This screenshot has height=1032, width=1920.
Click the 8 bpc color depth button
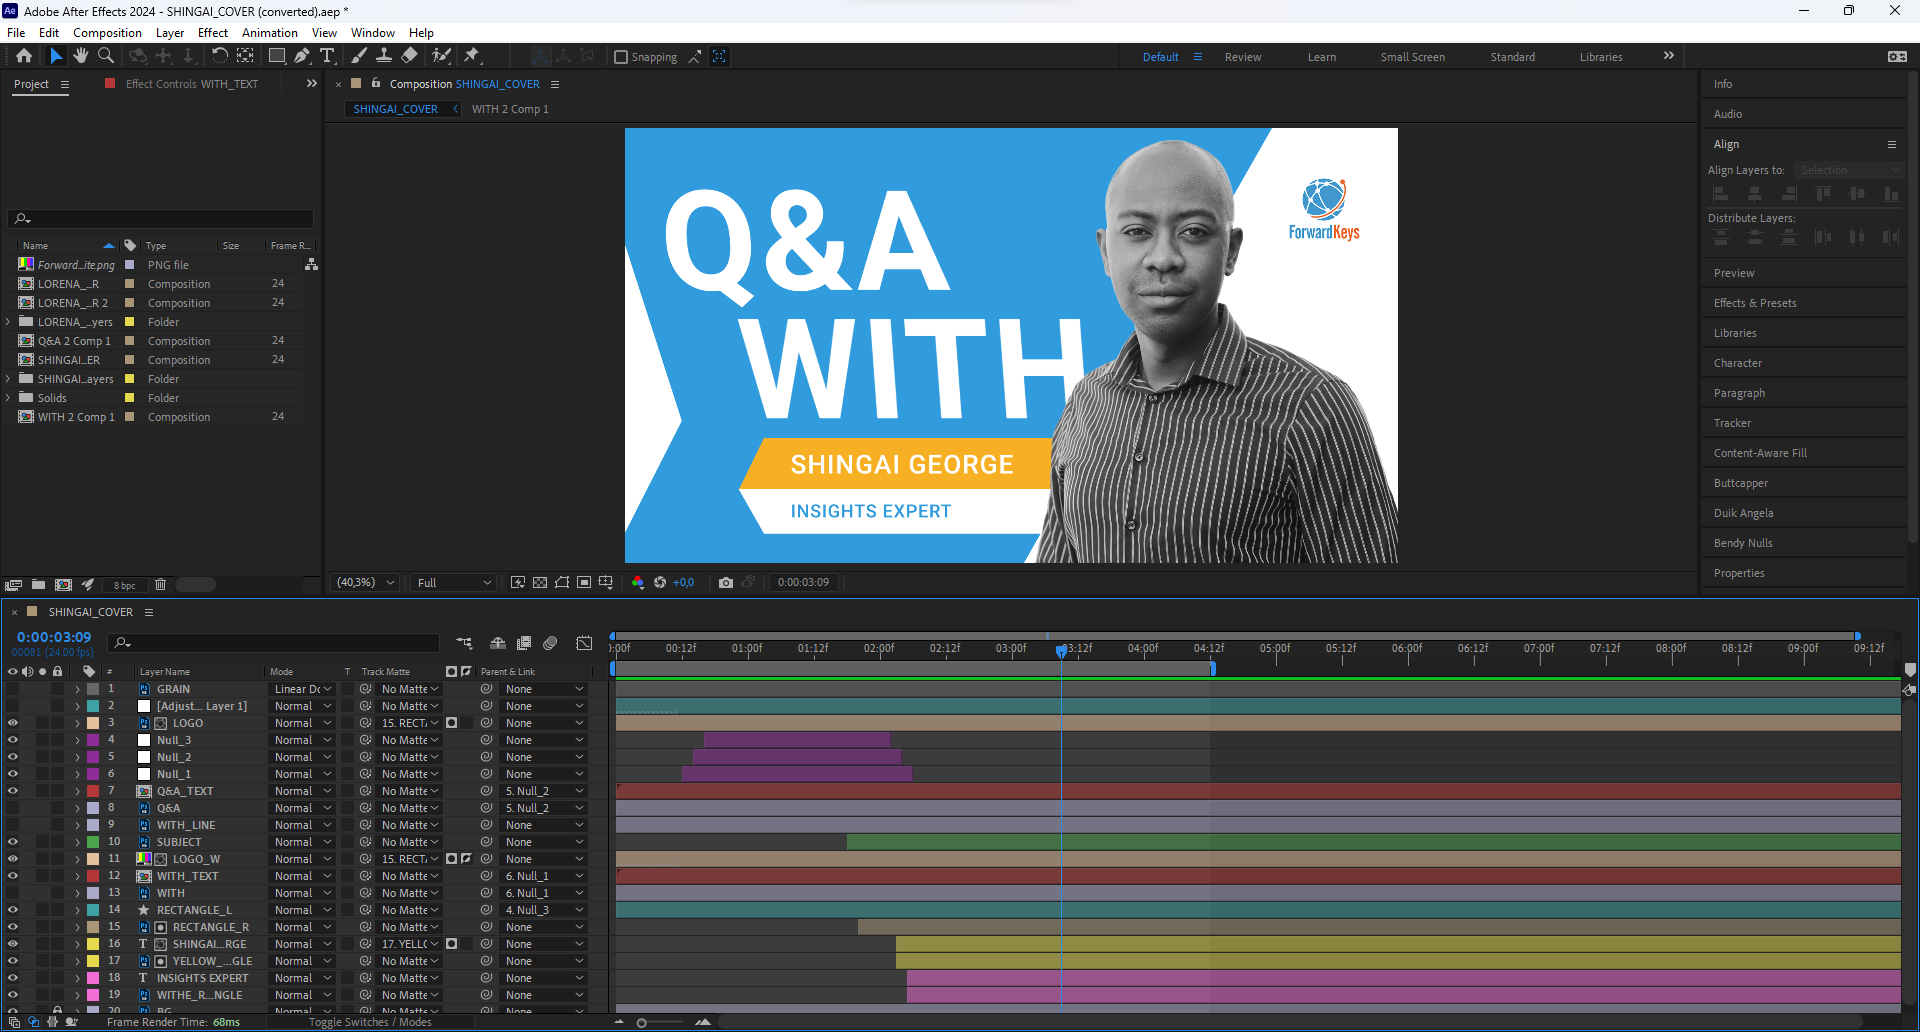point(124,585)
